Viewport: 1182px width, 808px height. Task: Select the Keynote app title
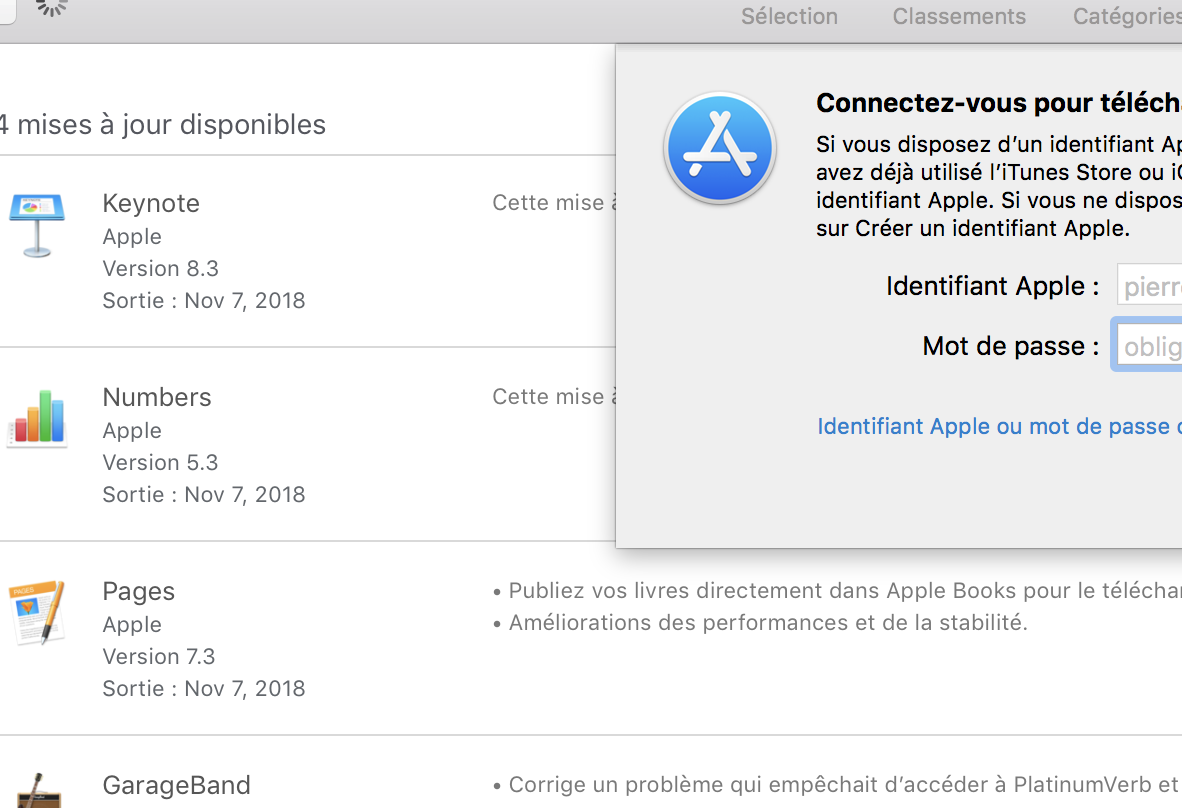tap(151, 204)
